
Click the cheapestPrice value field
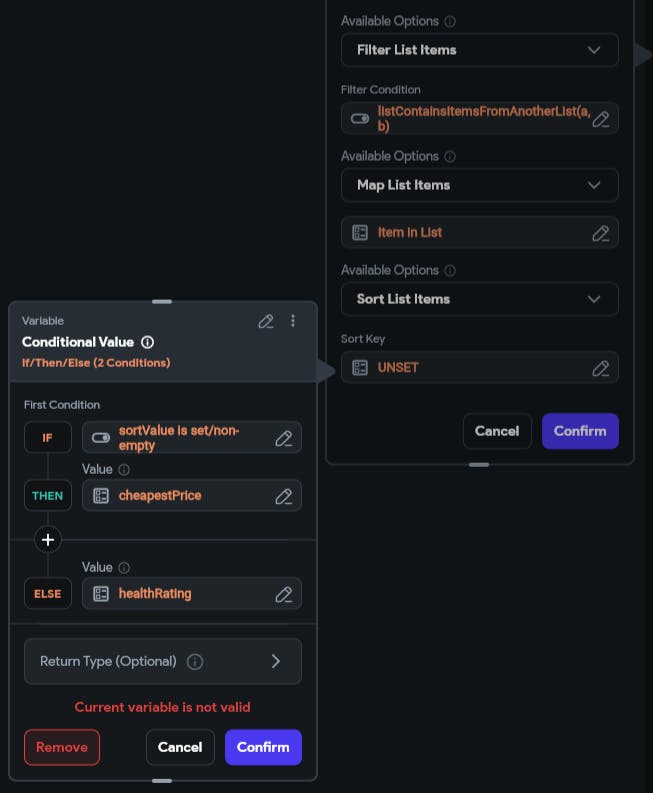coord(180,496)
